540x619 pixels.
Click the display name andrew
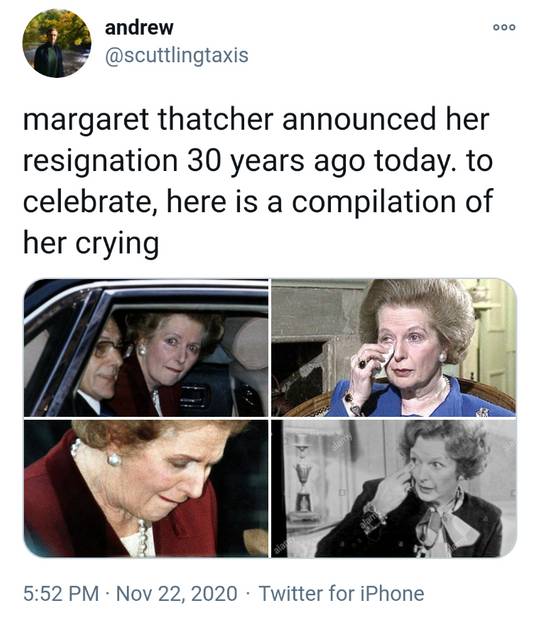[139, 28]
